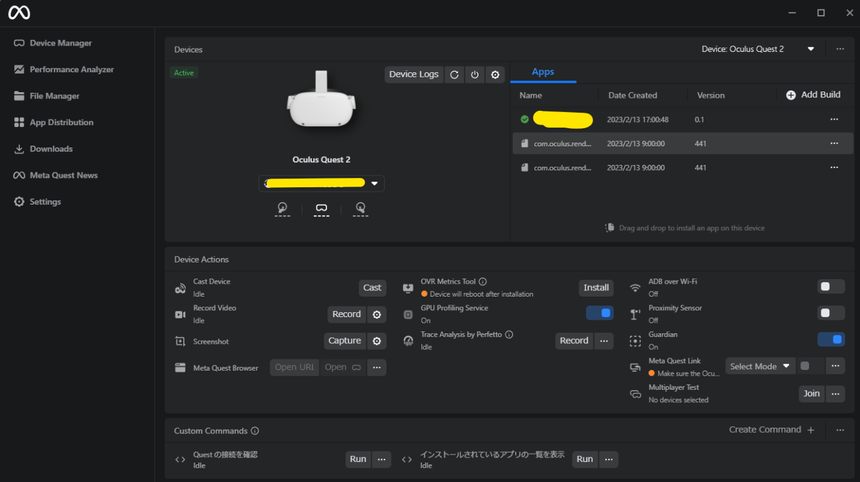
Task: Open options for the version 0.1 app row
Action: (x=834, y=119)
